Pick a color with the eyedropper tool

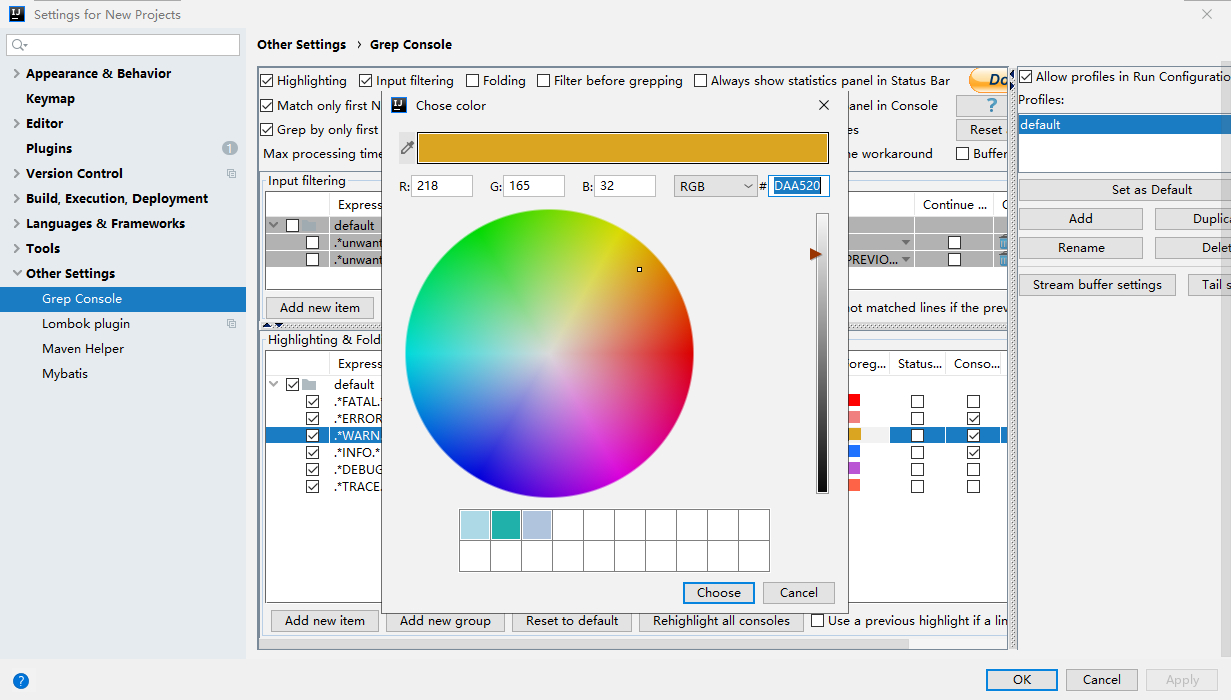coord(407,148)
